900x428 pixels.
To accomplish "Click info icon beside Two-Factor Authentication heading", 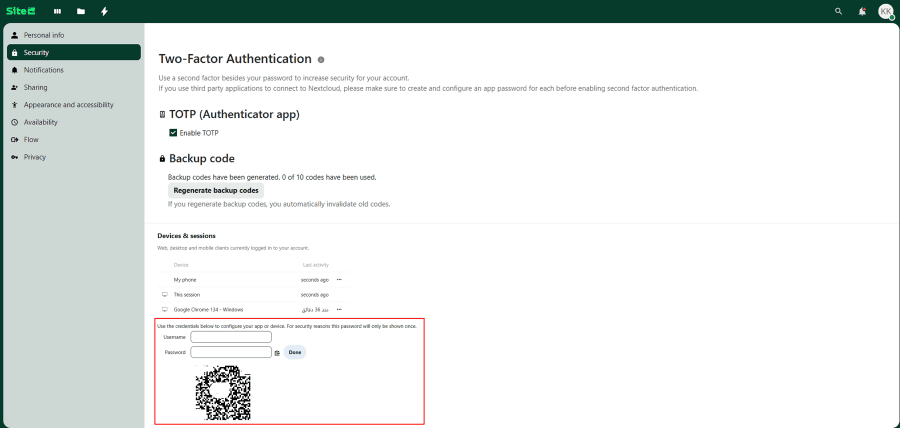I will [x=321, y=60].
